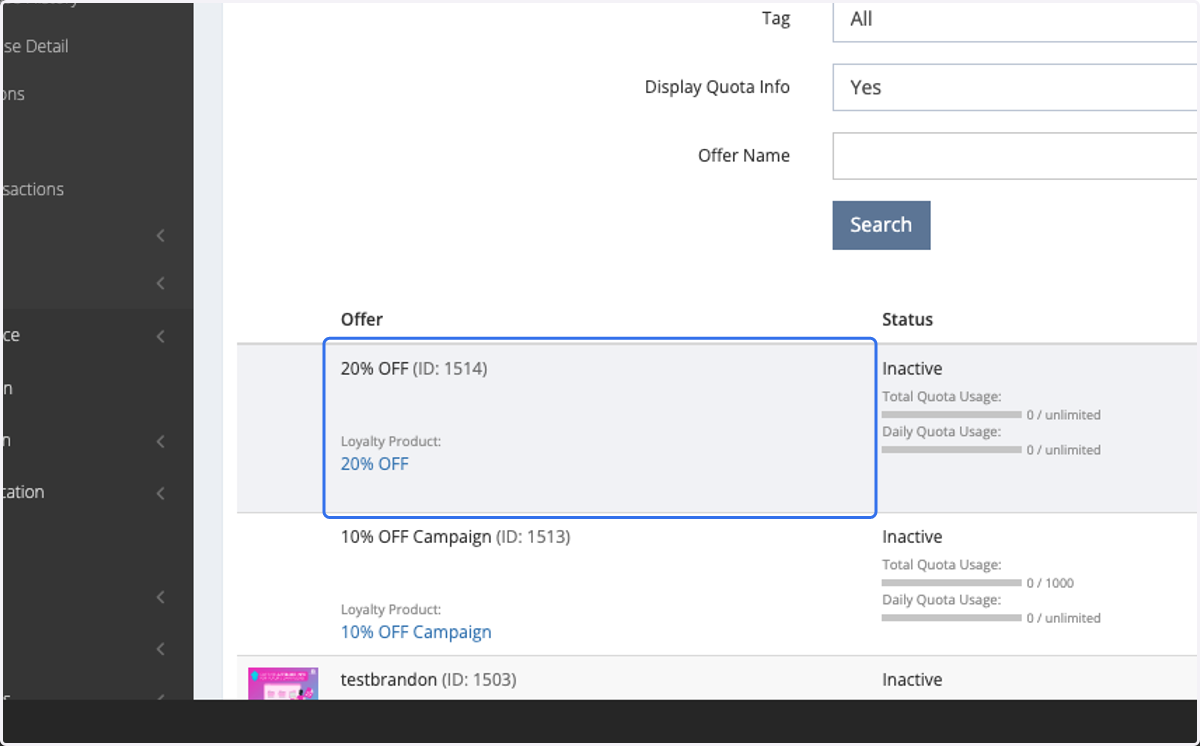
Task: Click Daily Quota Usage bar for 10% OFF Campaign
Action: 952,618
